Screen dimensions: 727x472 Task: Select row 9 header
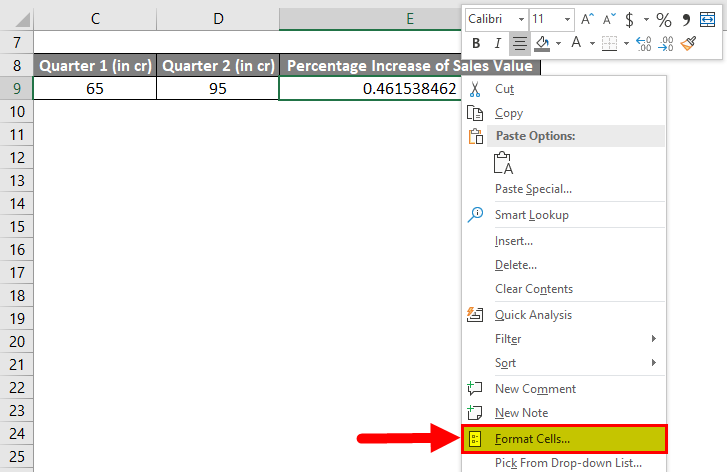(17, 88)
